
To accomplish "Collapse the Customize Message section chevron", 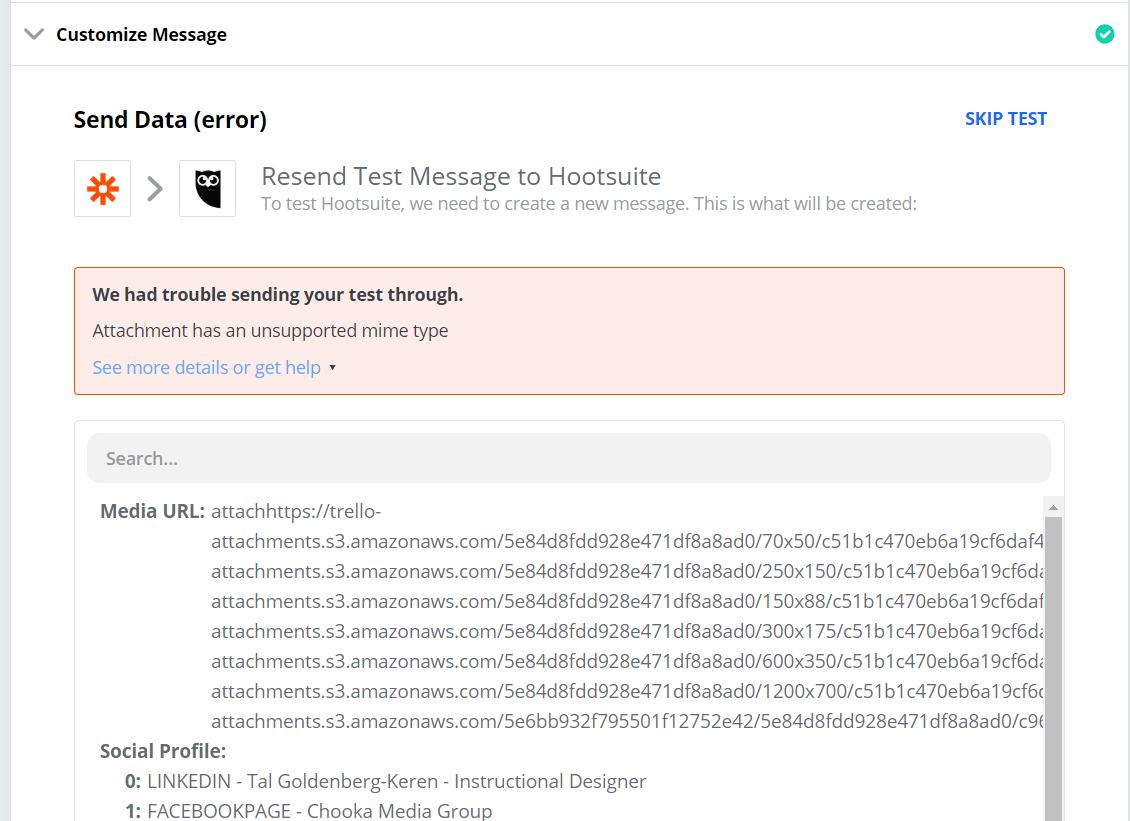I will tap(34, 34).
